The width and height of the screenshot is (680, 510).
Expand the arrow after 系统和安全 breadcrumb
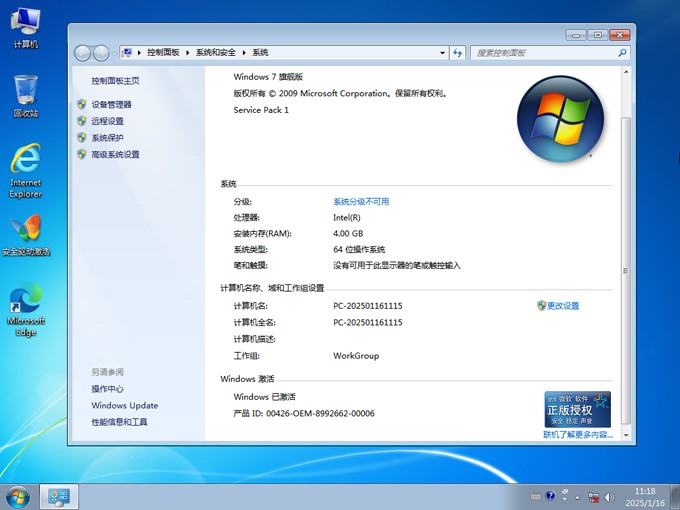pyautogui.click(x=244, y=53)
